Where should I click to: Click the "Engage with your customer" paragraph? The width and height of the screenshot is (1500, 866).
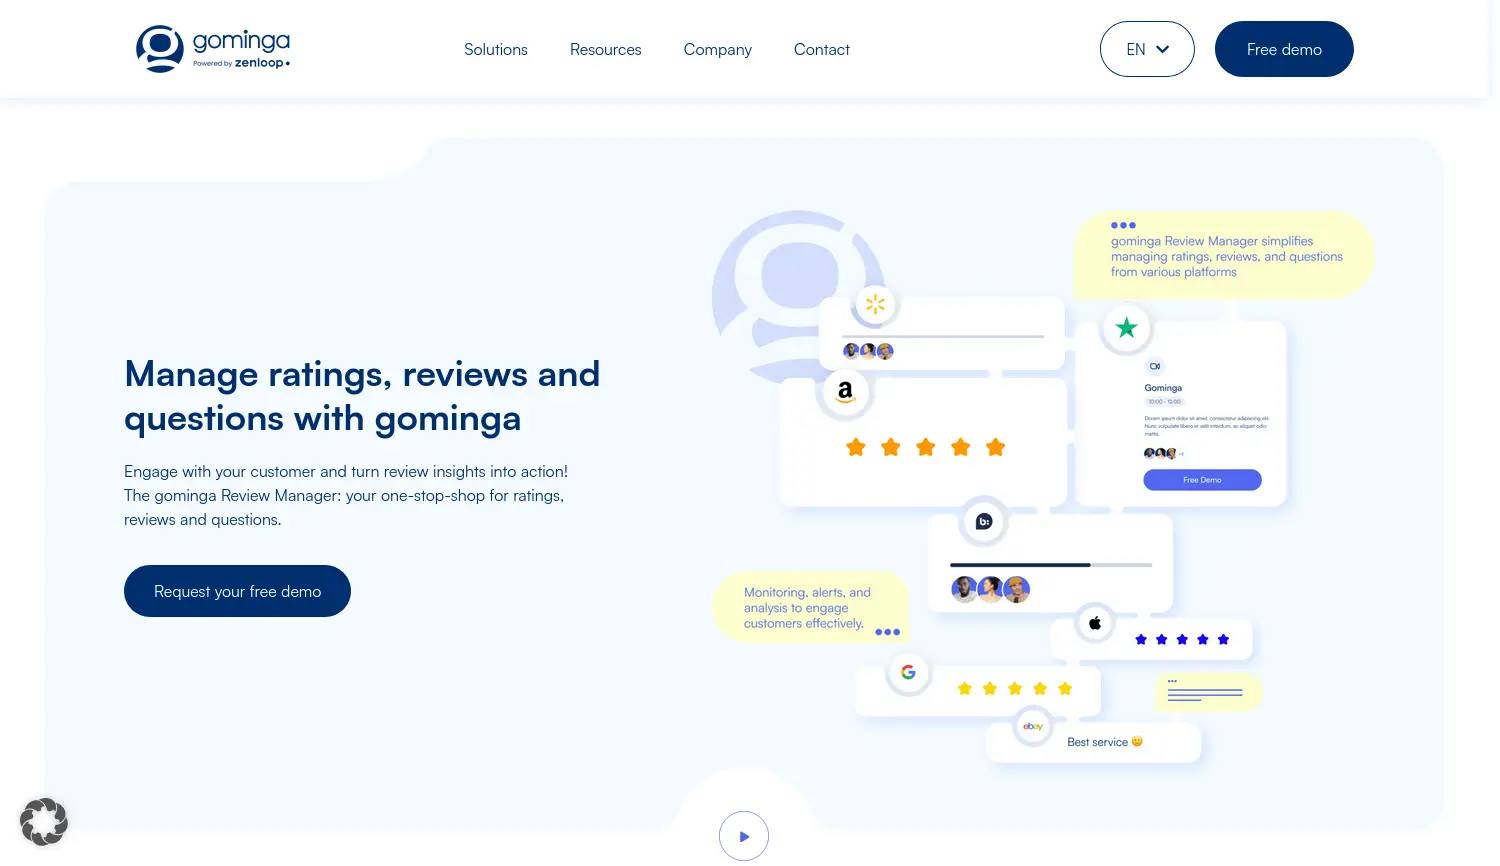click(346, 495)
